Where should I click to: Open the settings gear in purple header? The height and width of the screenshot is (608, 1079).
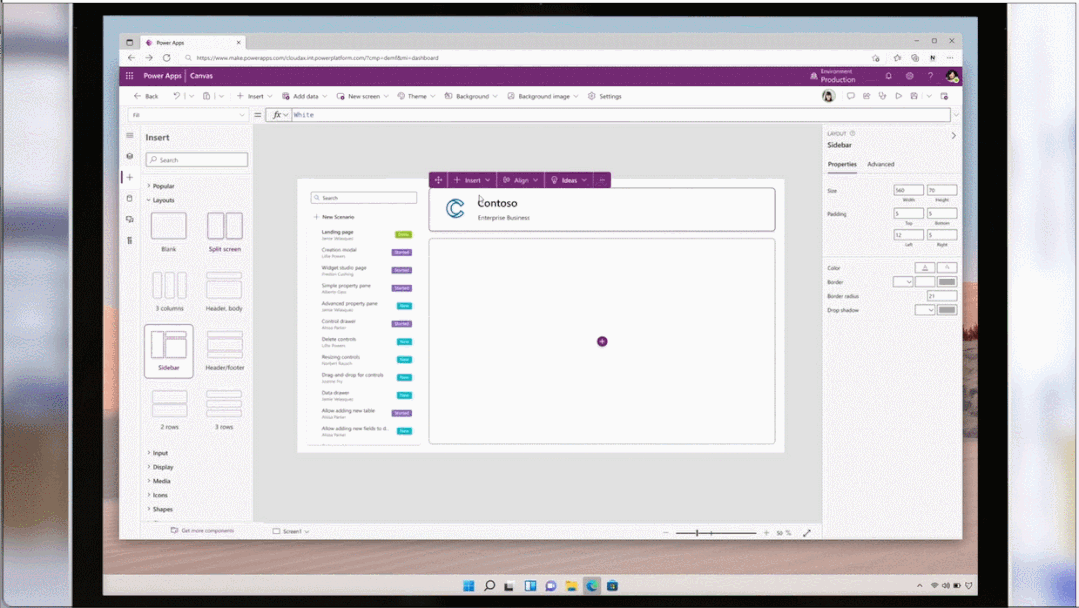(910, 76)
